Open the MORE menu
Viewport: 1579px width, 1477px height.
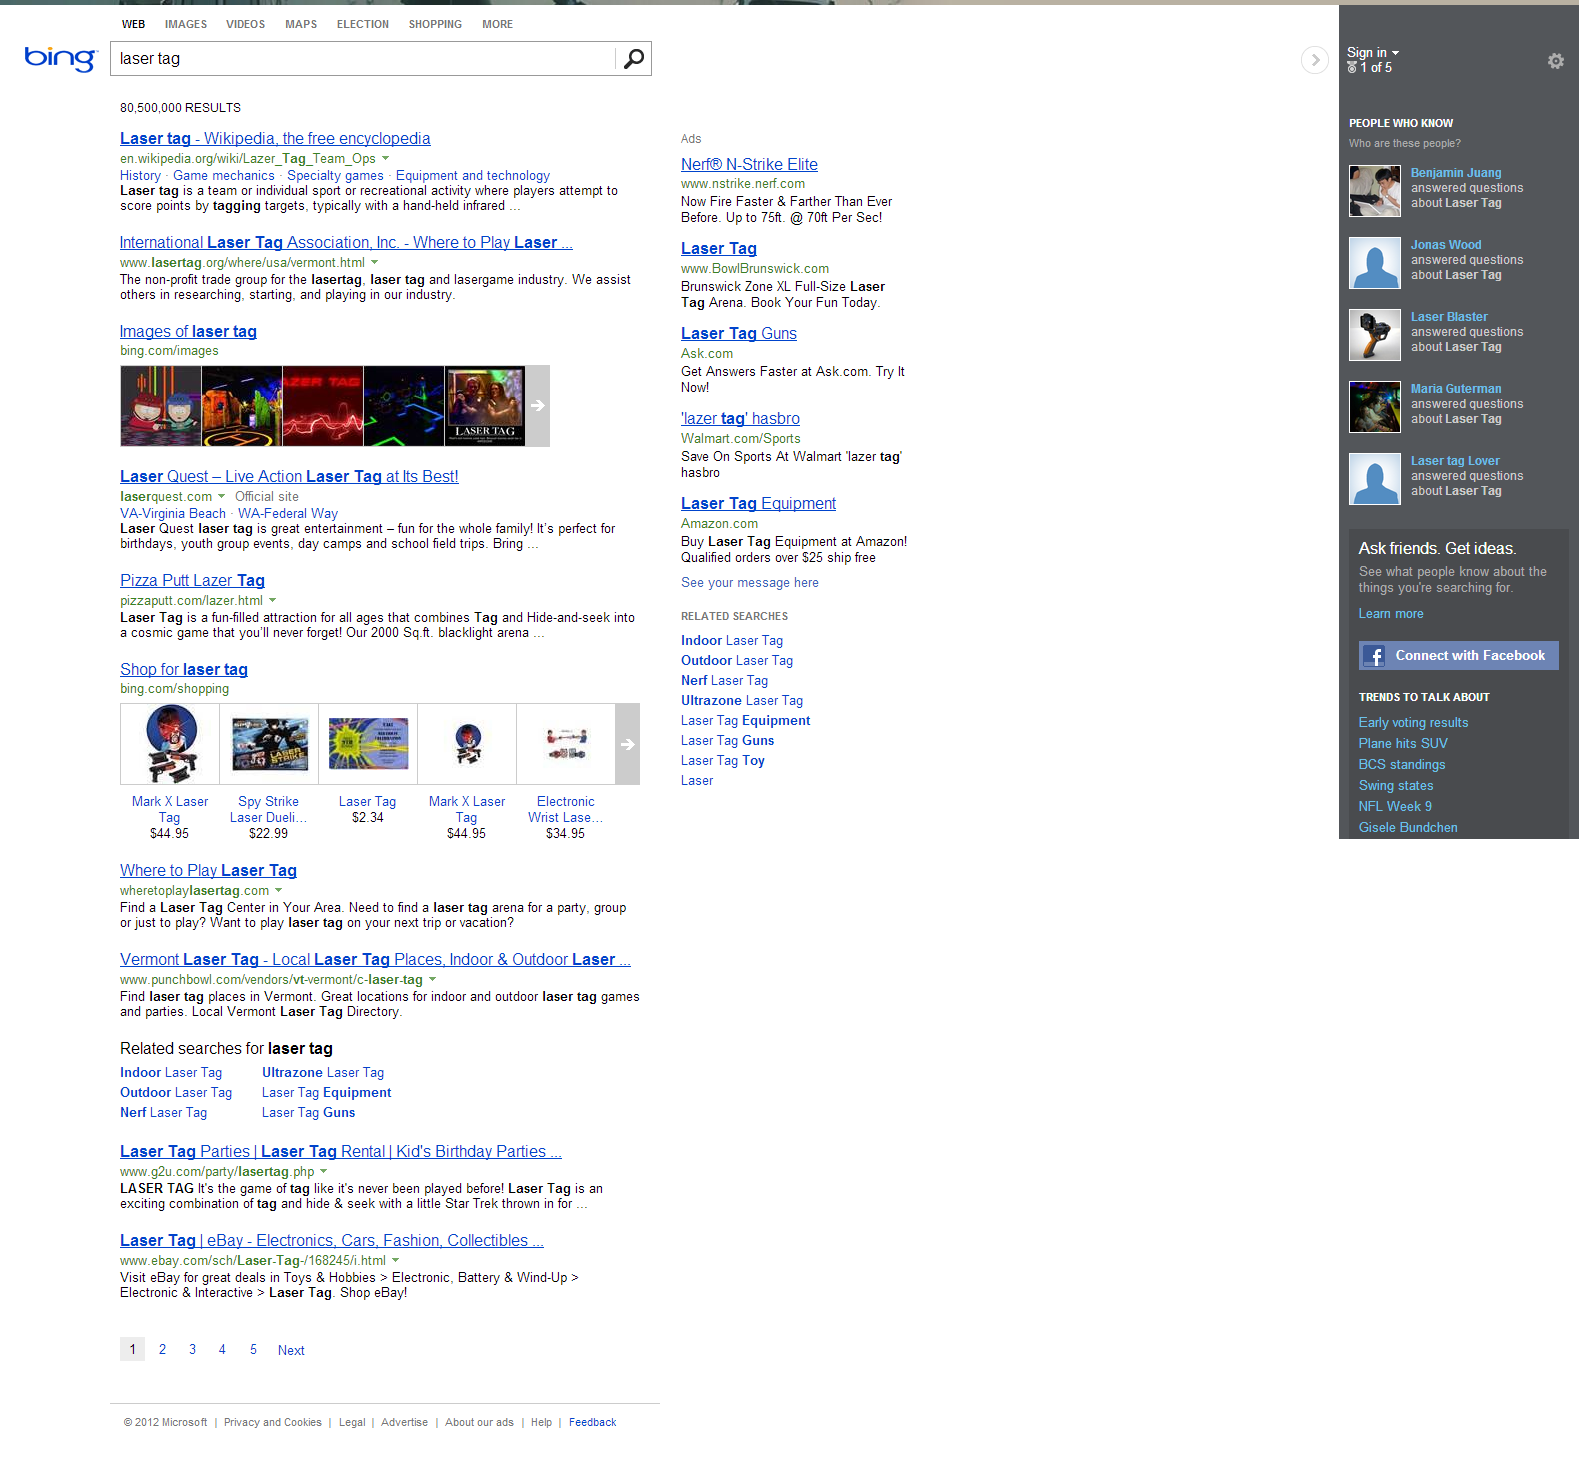click(x=497, y=24)
